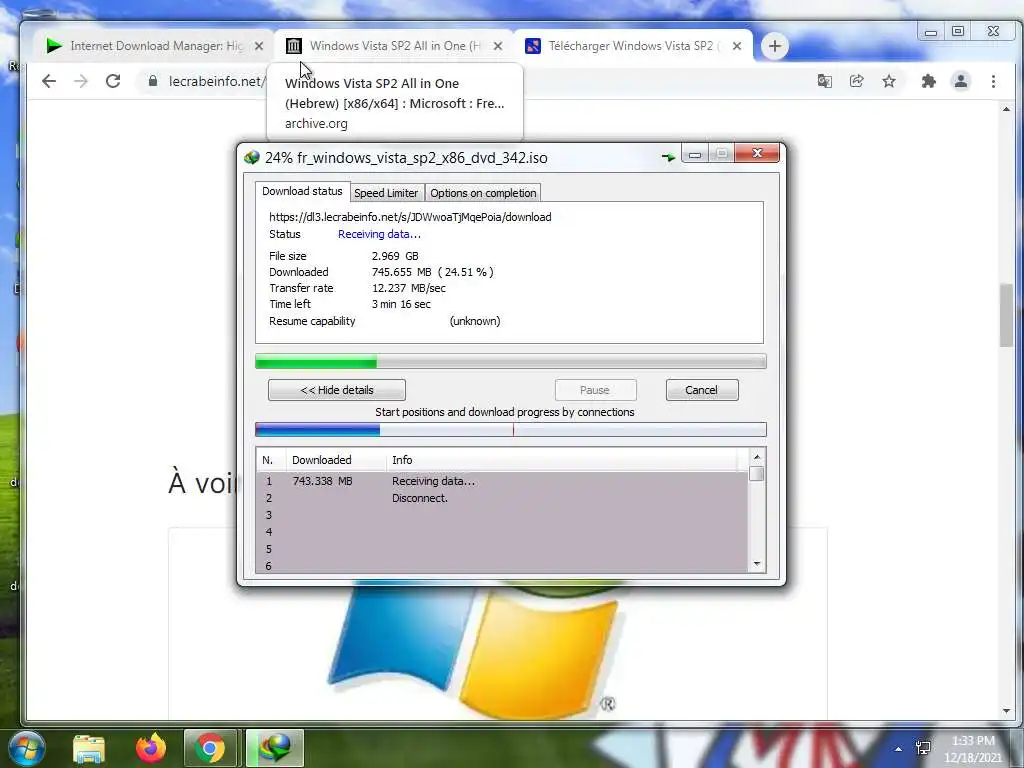Open Windows Explorer from taskbar
1024x768 pixels.
point(89,748)
